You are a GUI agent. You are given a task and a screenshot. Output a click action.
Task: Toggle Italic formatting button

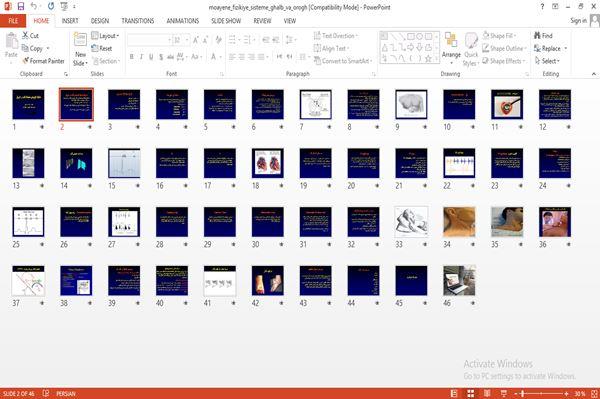coord(141,57)
